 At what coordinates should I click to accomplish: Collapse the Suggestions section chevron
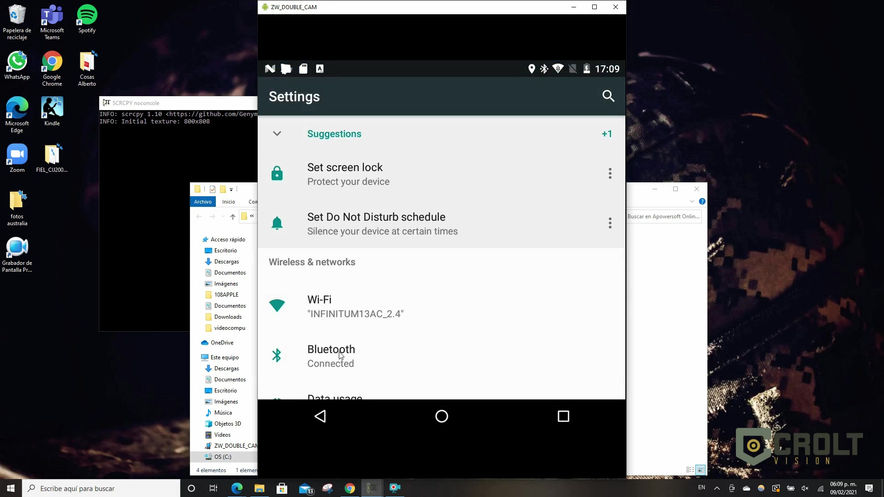point(277,134)
